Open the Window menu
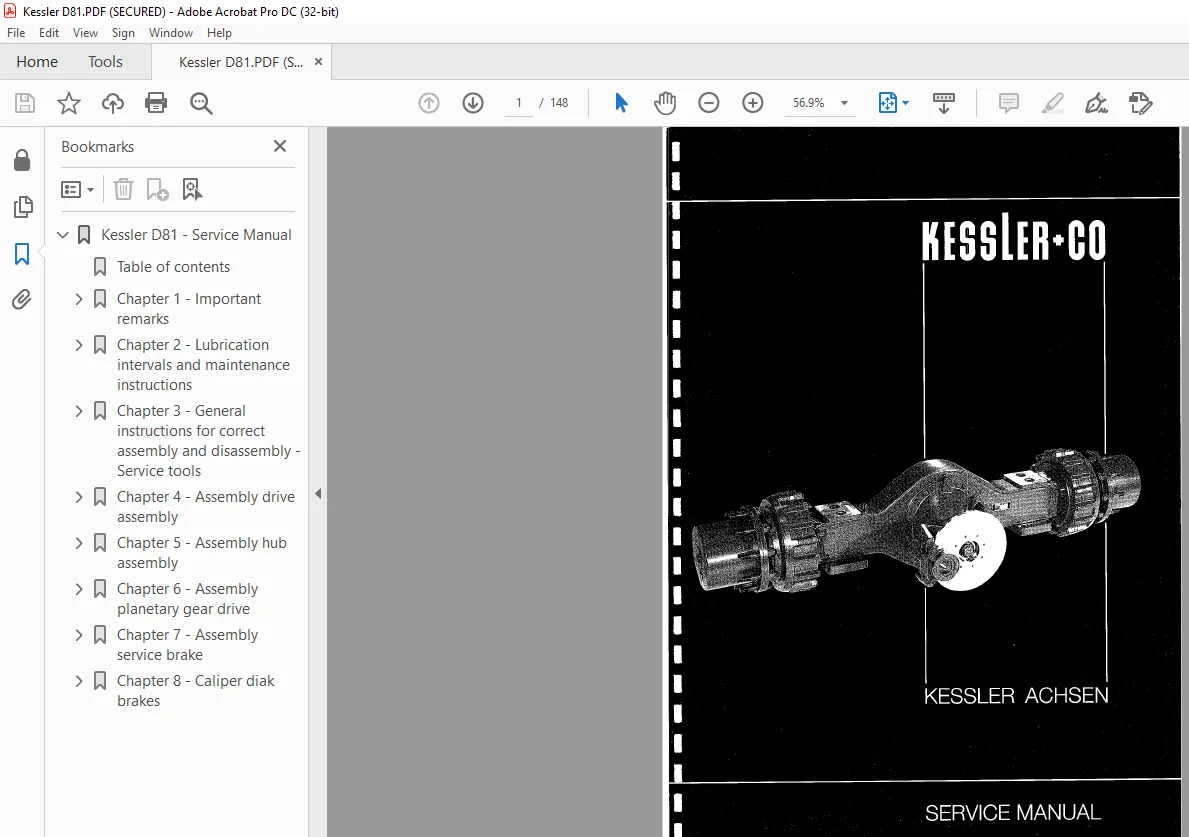Image resolution: width=1189 pixels, height=837 pixels. click(x=171, y=33)
